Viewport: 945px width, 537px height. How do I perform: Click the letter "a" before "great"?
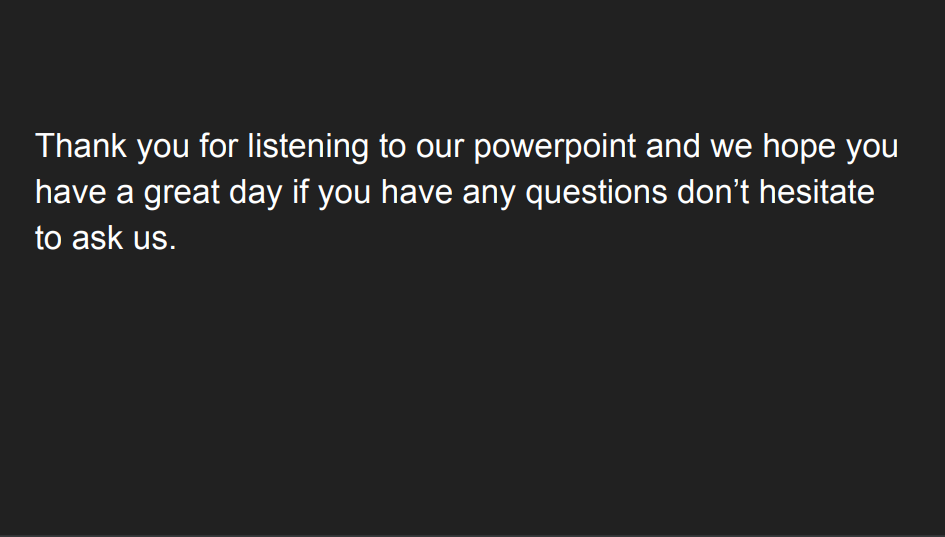click(125, 195)
